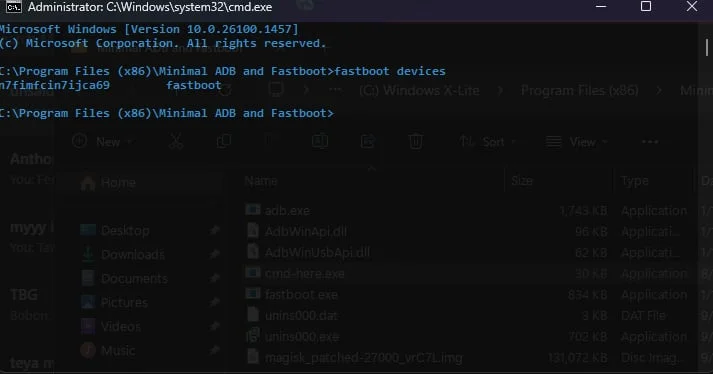
Task: Click the Desktop folder icon in sidebar
Action: point(88,230)
